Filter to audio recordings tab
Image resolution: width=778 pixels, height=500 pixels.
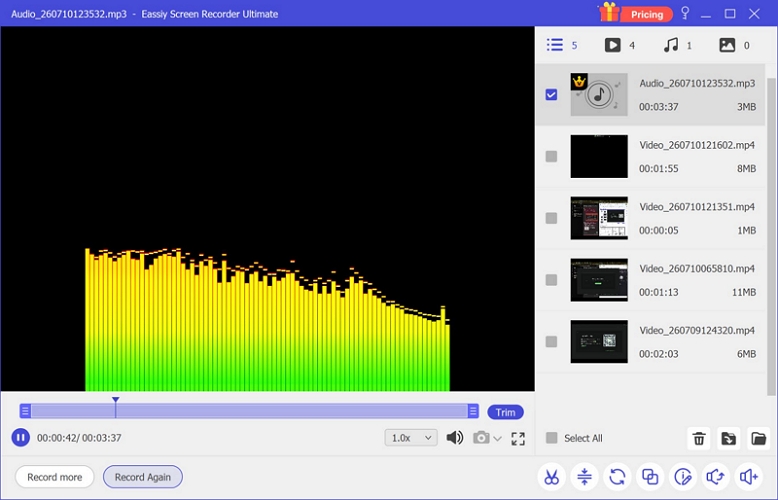(x=677, y=45)
